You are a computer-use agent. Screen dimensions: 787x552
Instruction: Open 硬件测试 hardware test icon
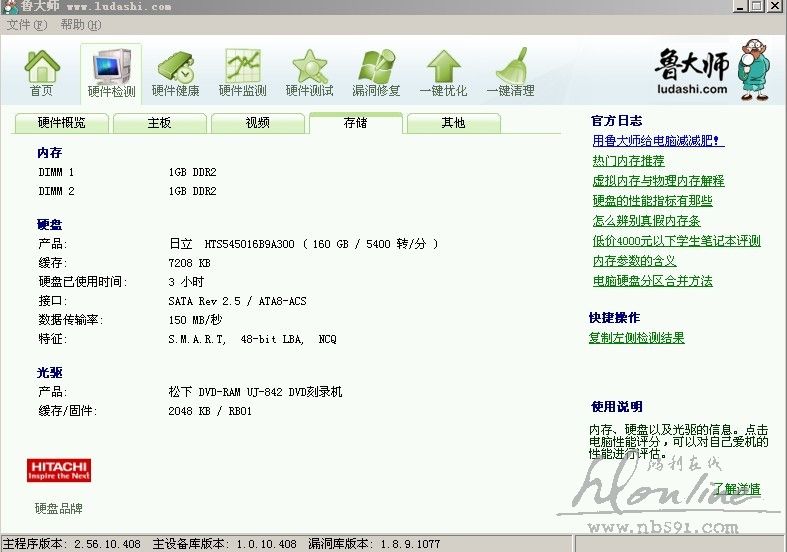tap(309, 73)
